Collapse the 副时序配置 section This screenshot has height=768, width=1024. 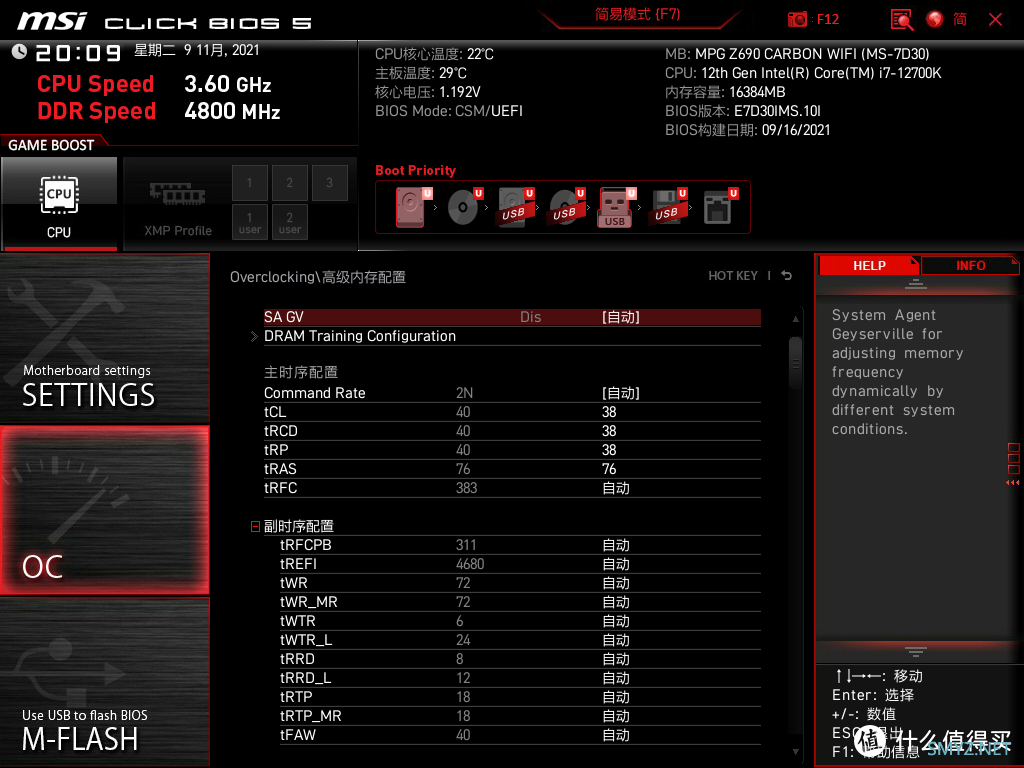pos(255,526)
